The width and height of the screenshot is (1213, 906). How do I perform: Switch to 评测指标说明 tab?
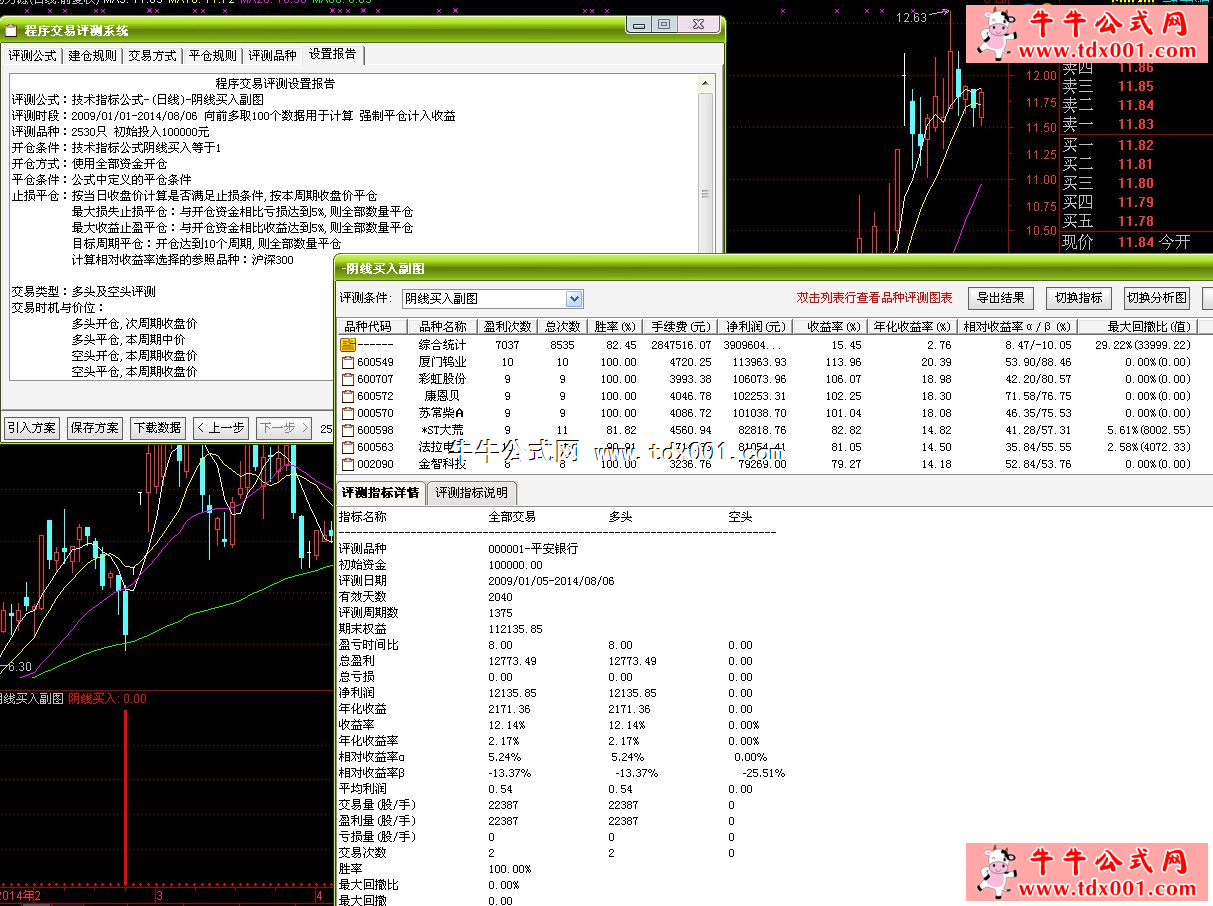[x=472, y=492]
